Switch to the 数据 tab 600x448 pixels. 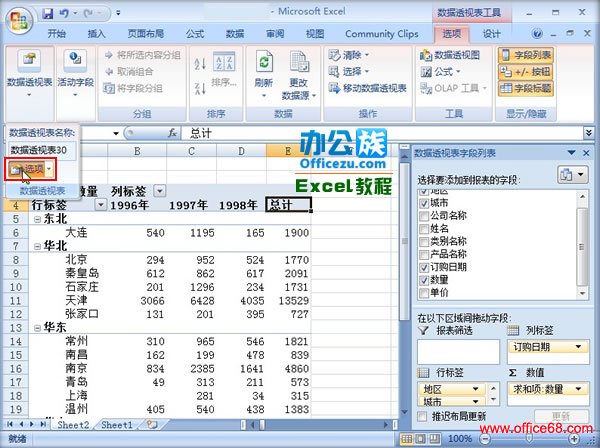pos(235,34)
